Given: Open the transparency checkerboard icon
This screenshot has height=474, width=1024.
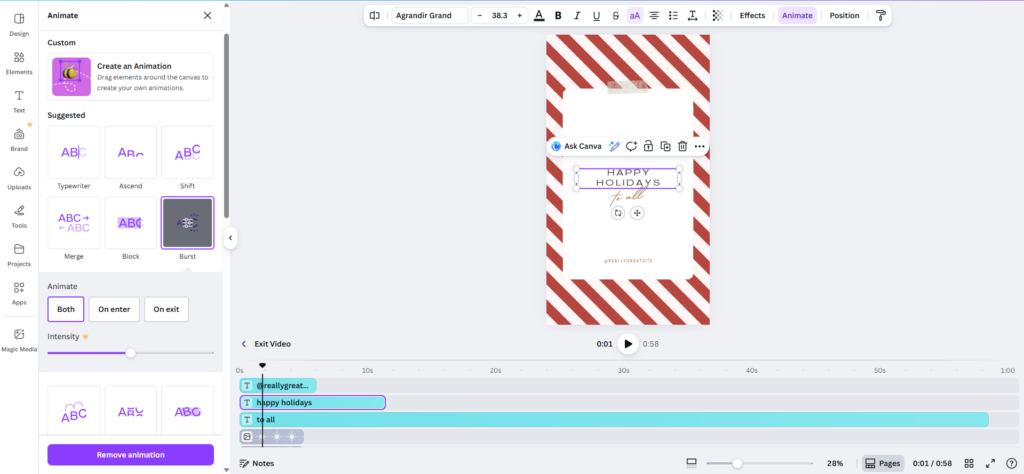Looking at the screenshot, I should point(717,16).
